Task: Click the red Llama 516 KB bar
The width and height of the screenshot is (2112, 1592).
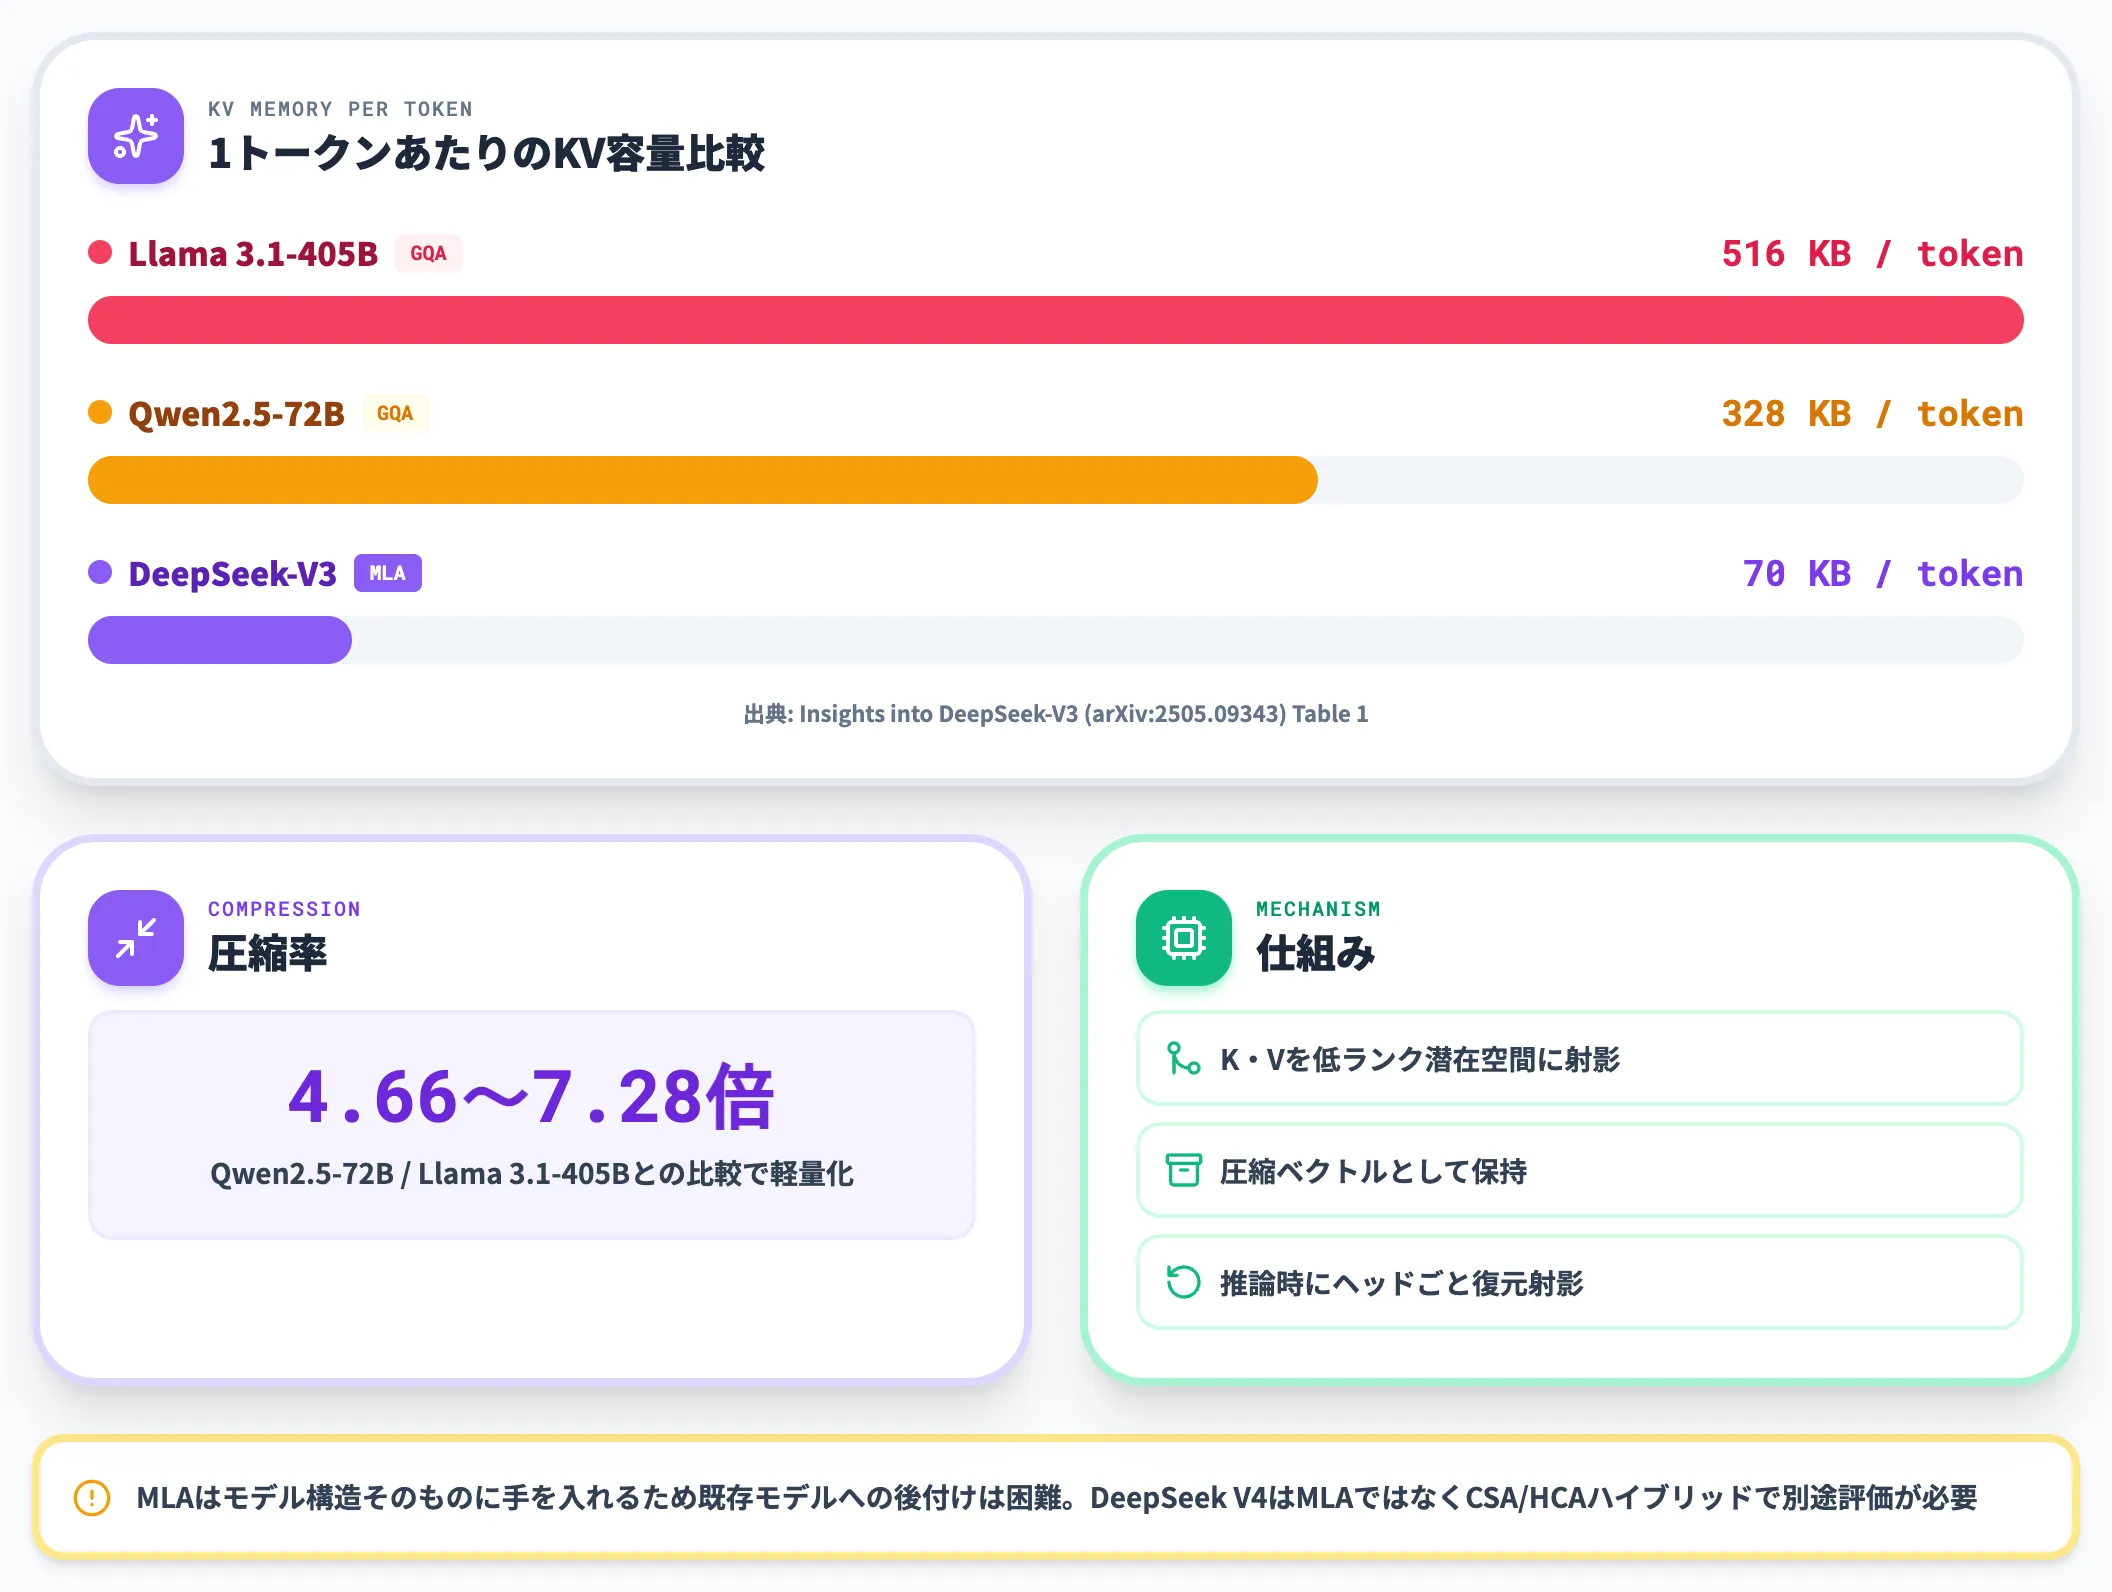Action: [1056, 320]
